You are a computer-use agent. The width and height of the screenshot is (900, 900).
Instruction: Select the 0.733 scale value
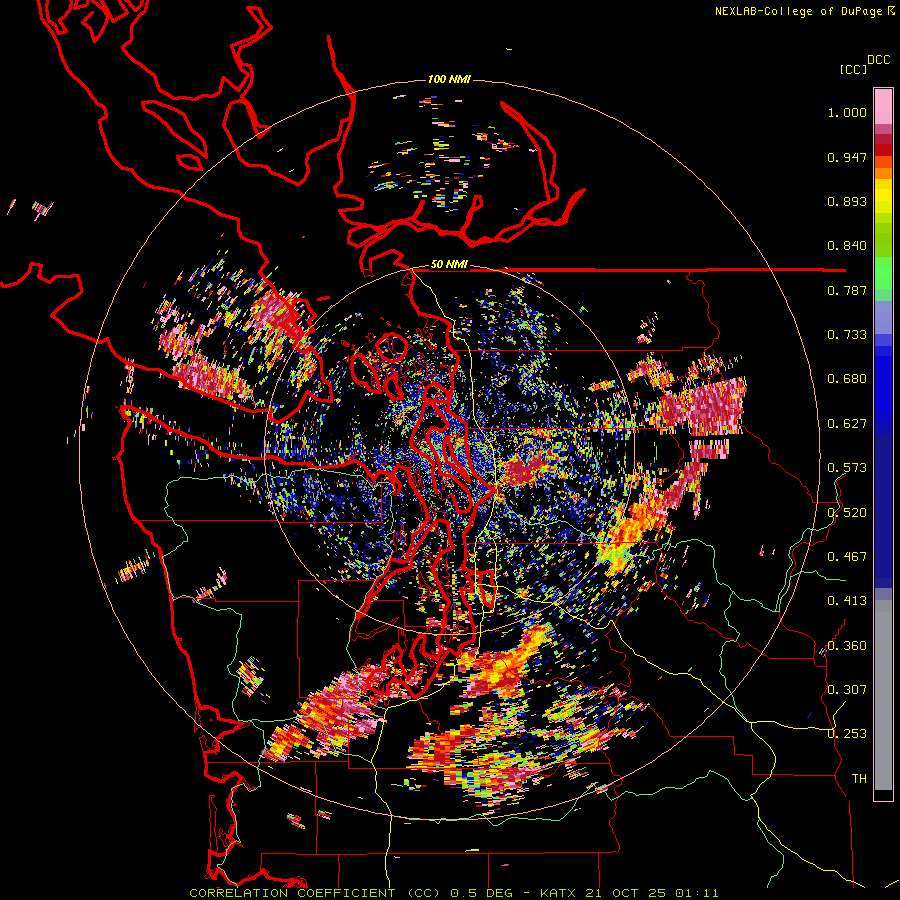tap(847, 334)
